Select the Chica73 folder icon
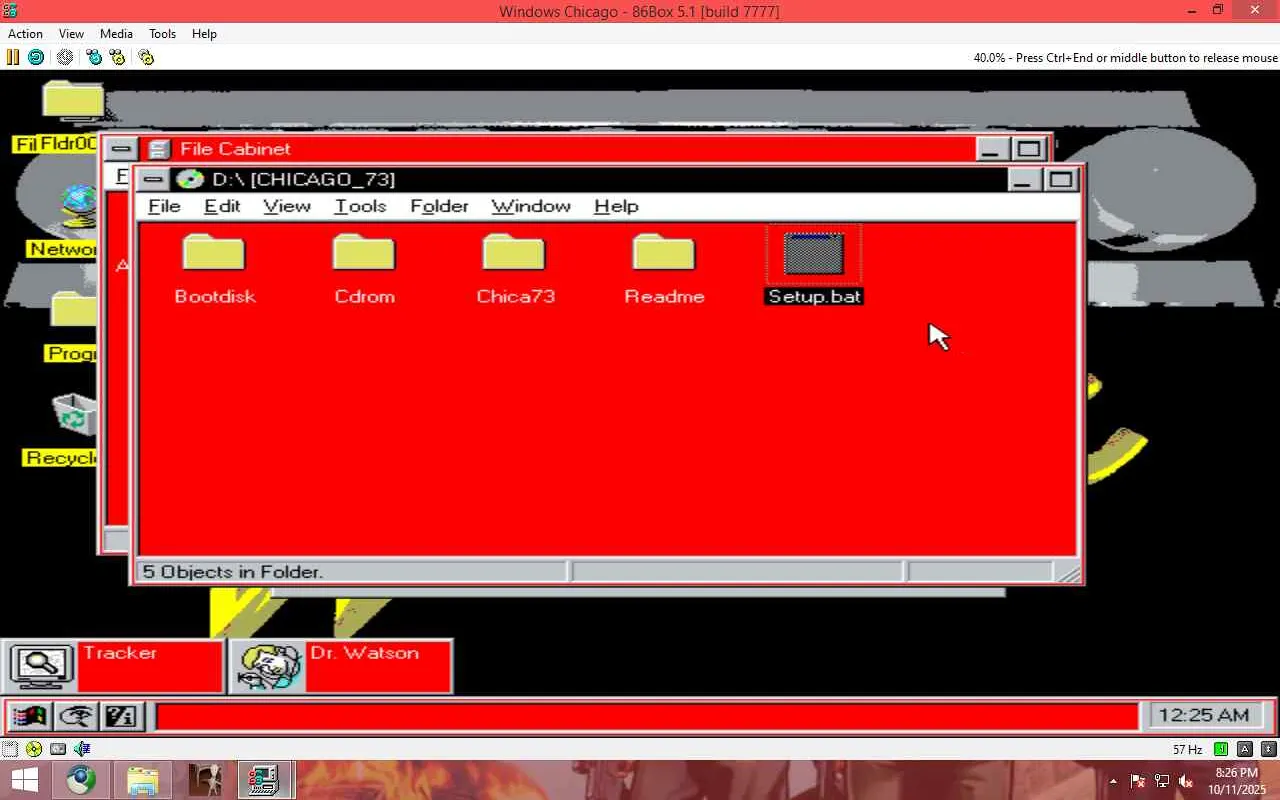Viewport: 1280px width, 800px height. pos(514,253)
